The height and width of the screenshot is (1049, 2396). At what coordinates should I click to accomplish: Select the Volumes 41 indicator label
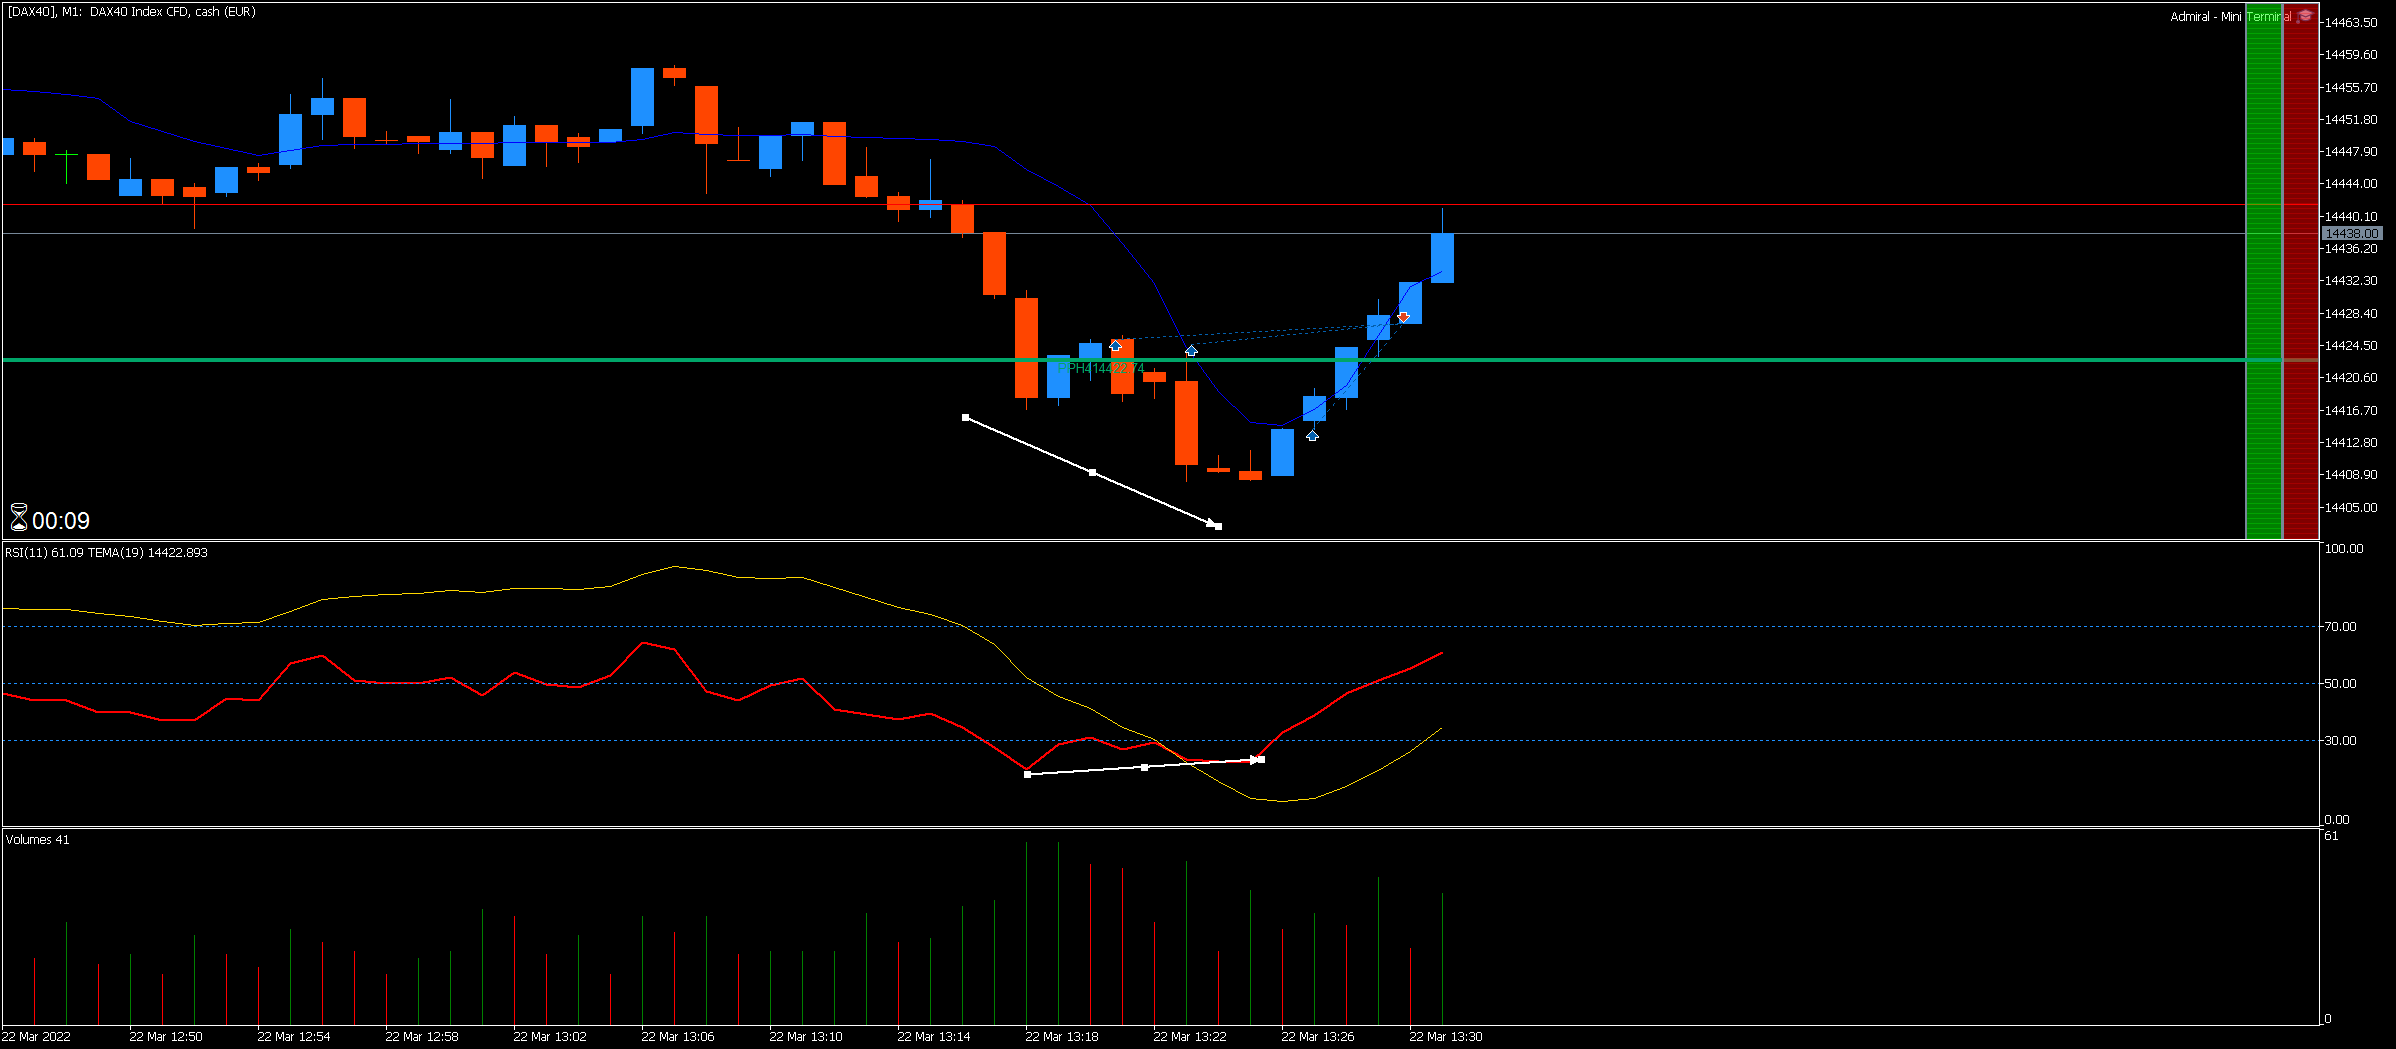click(38, 840)
